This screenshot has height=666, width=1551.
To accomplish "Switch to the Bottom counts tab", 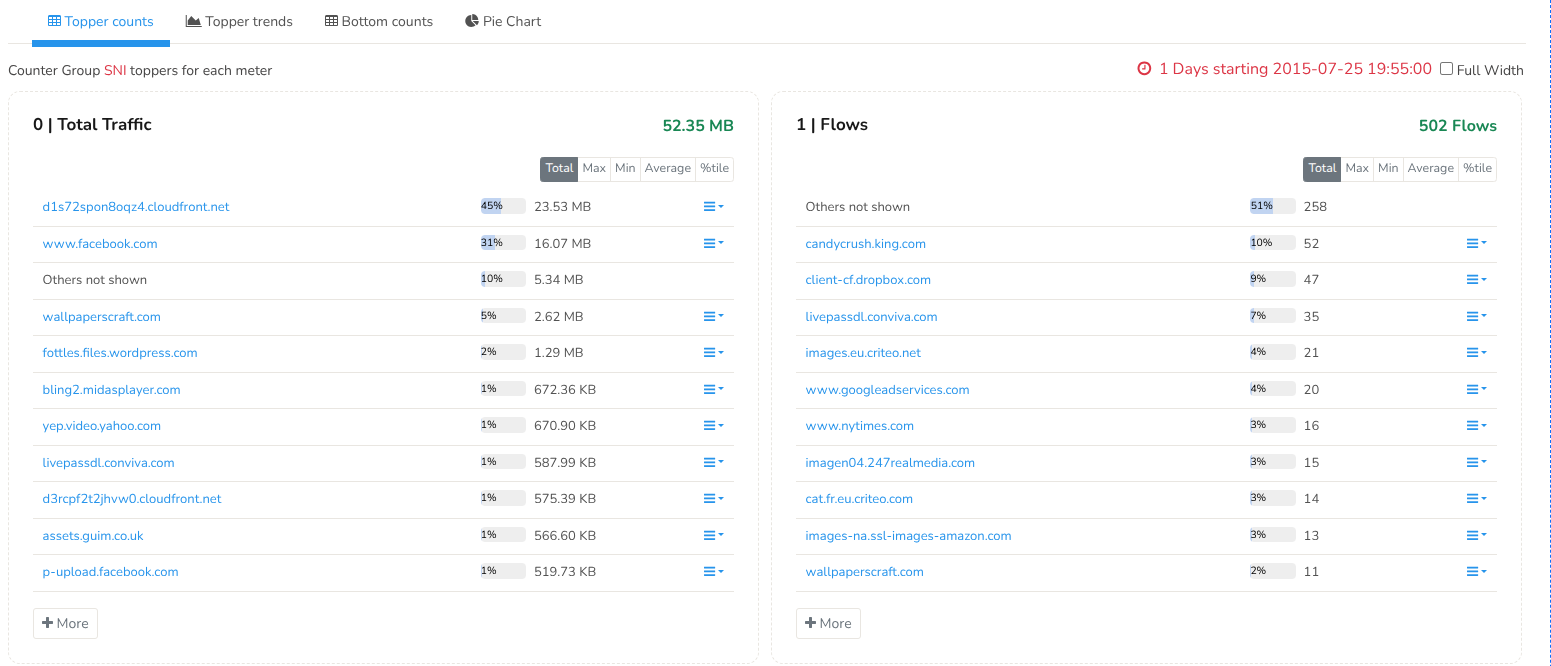I will [378, 21].
